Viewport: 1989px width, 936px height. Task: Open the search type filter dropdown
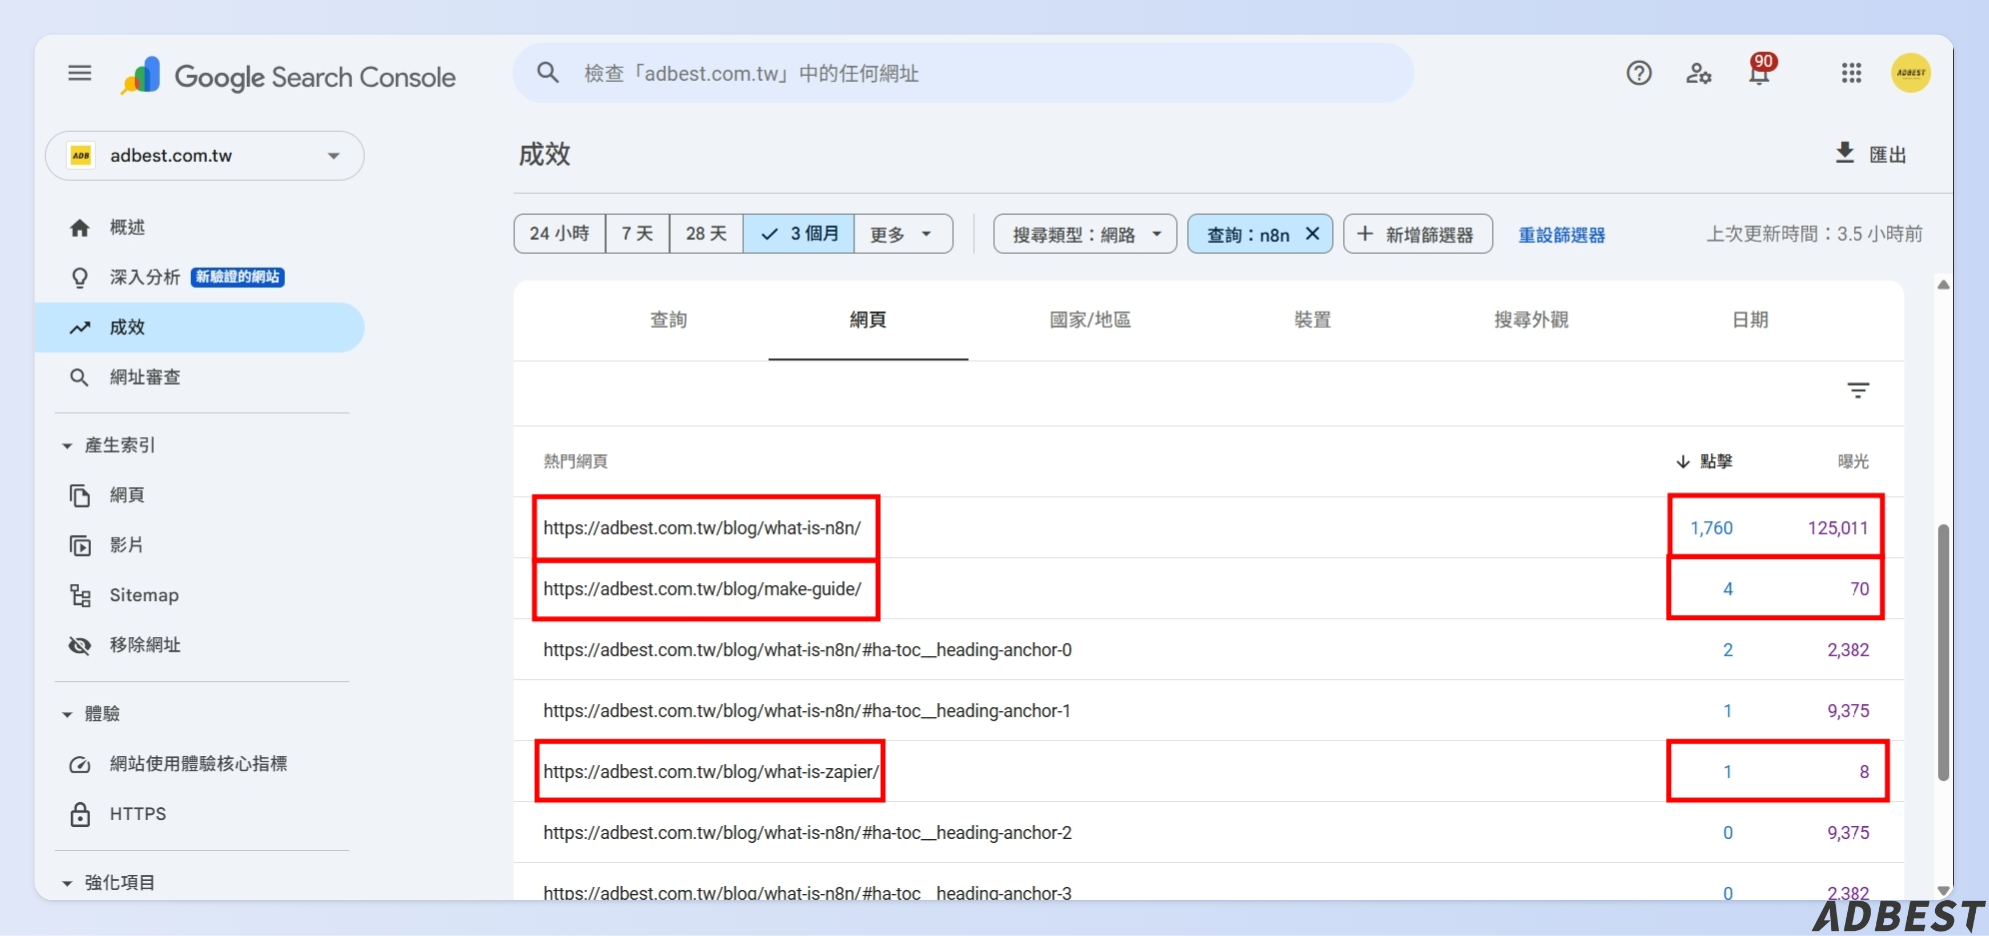pos(1084,234)
